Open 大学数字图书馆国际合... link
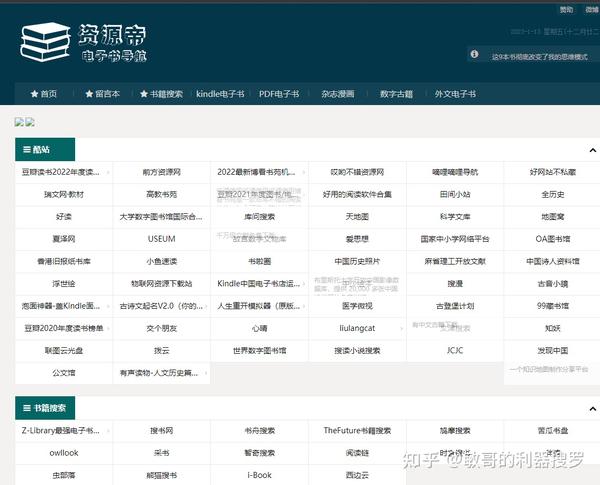This screenshot has height=485, width=600. coord(161,217)
